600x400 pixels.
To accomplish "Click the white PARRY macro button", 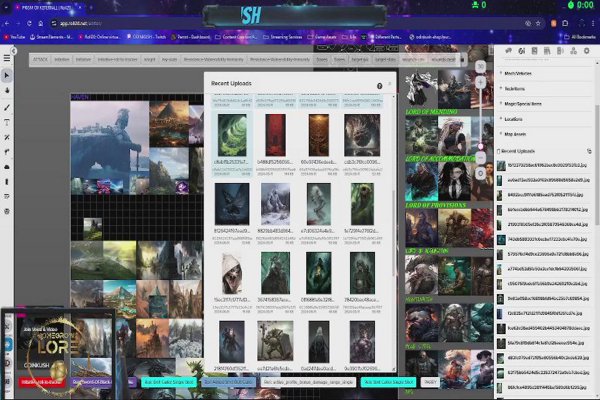I will click(430, 382).
